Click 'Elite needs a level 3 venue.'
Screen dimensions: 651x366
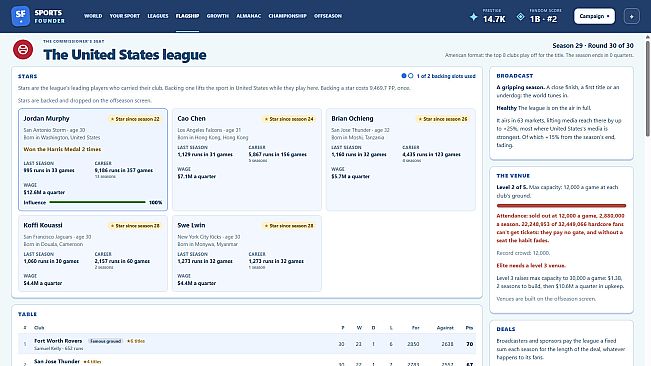click(531, 266)
